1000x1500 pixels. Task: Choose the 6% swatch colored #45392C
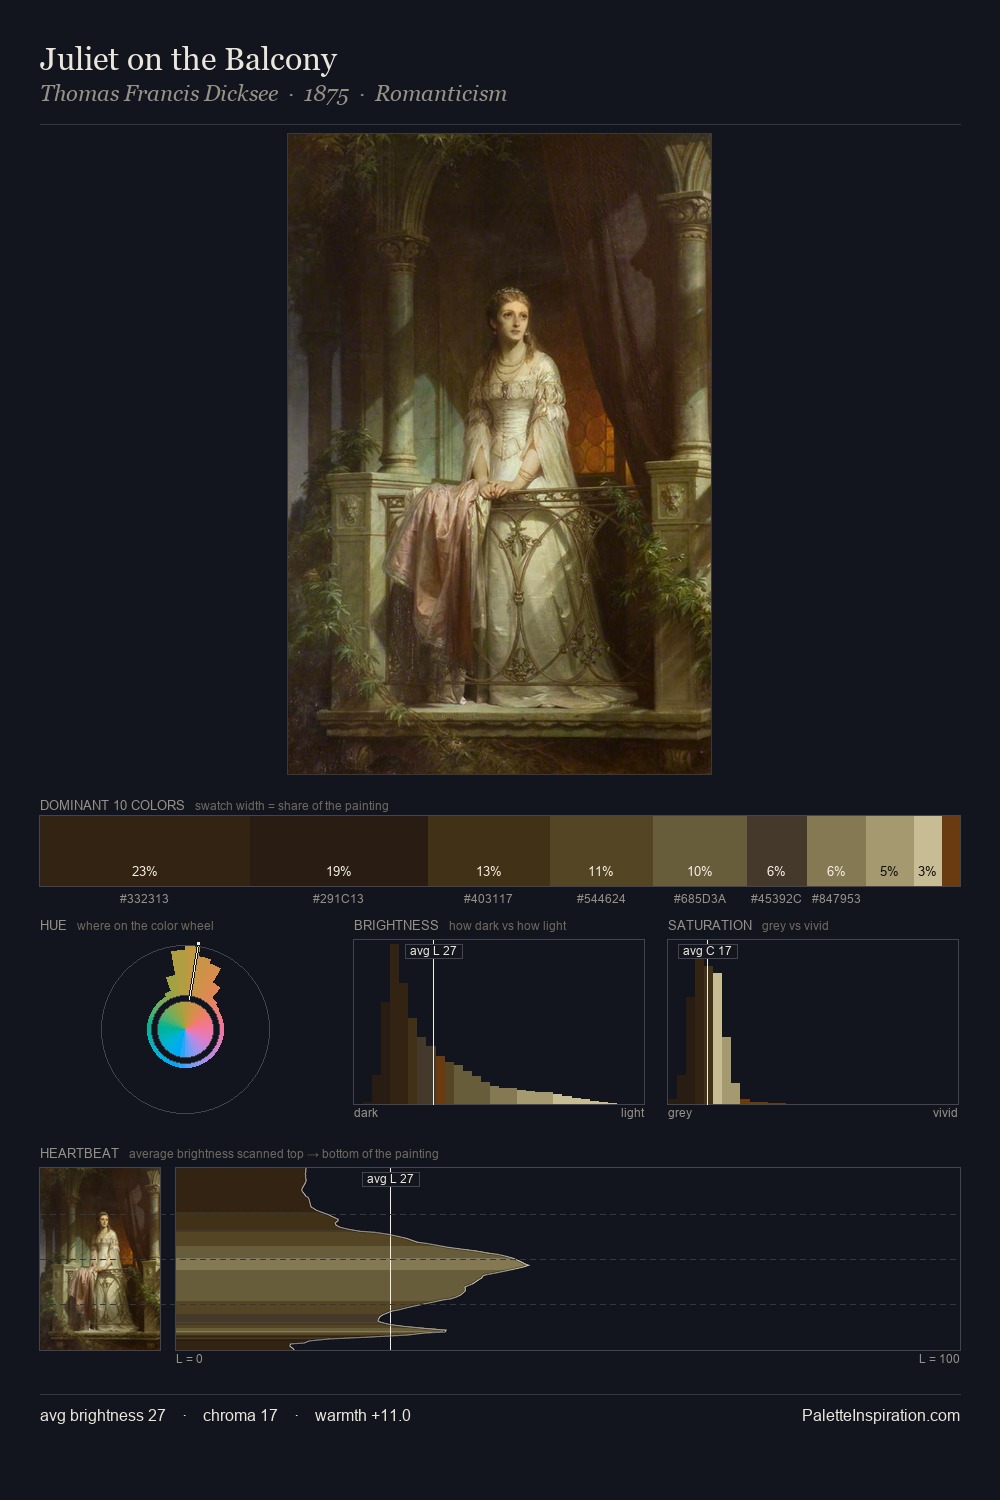point(777,851)
